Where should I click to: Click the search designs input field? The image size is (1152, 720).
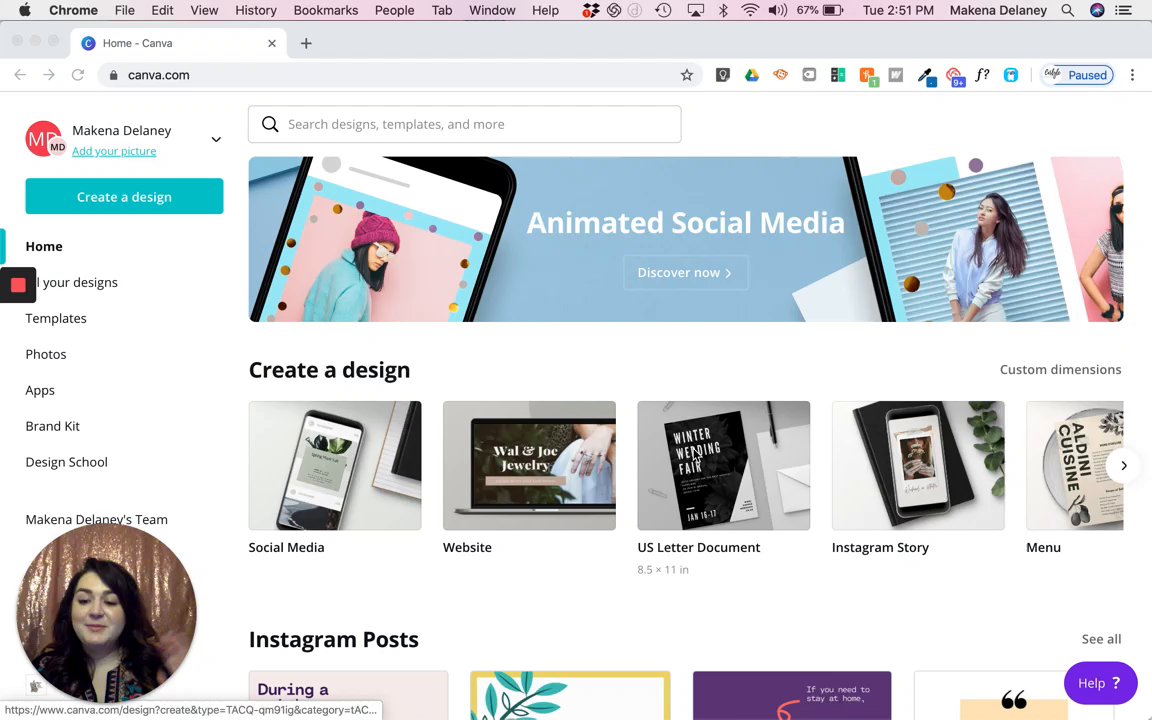coord(464,124)
